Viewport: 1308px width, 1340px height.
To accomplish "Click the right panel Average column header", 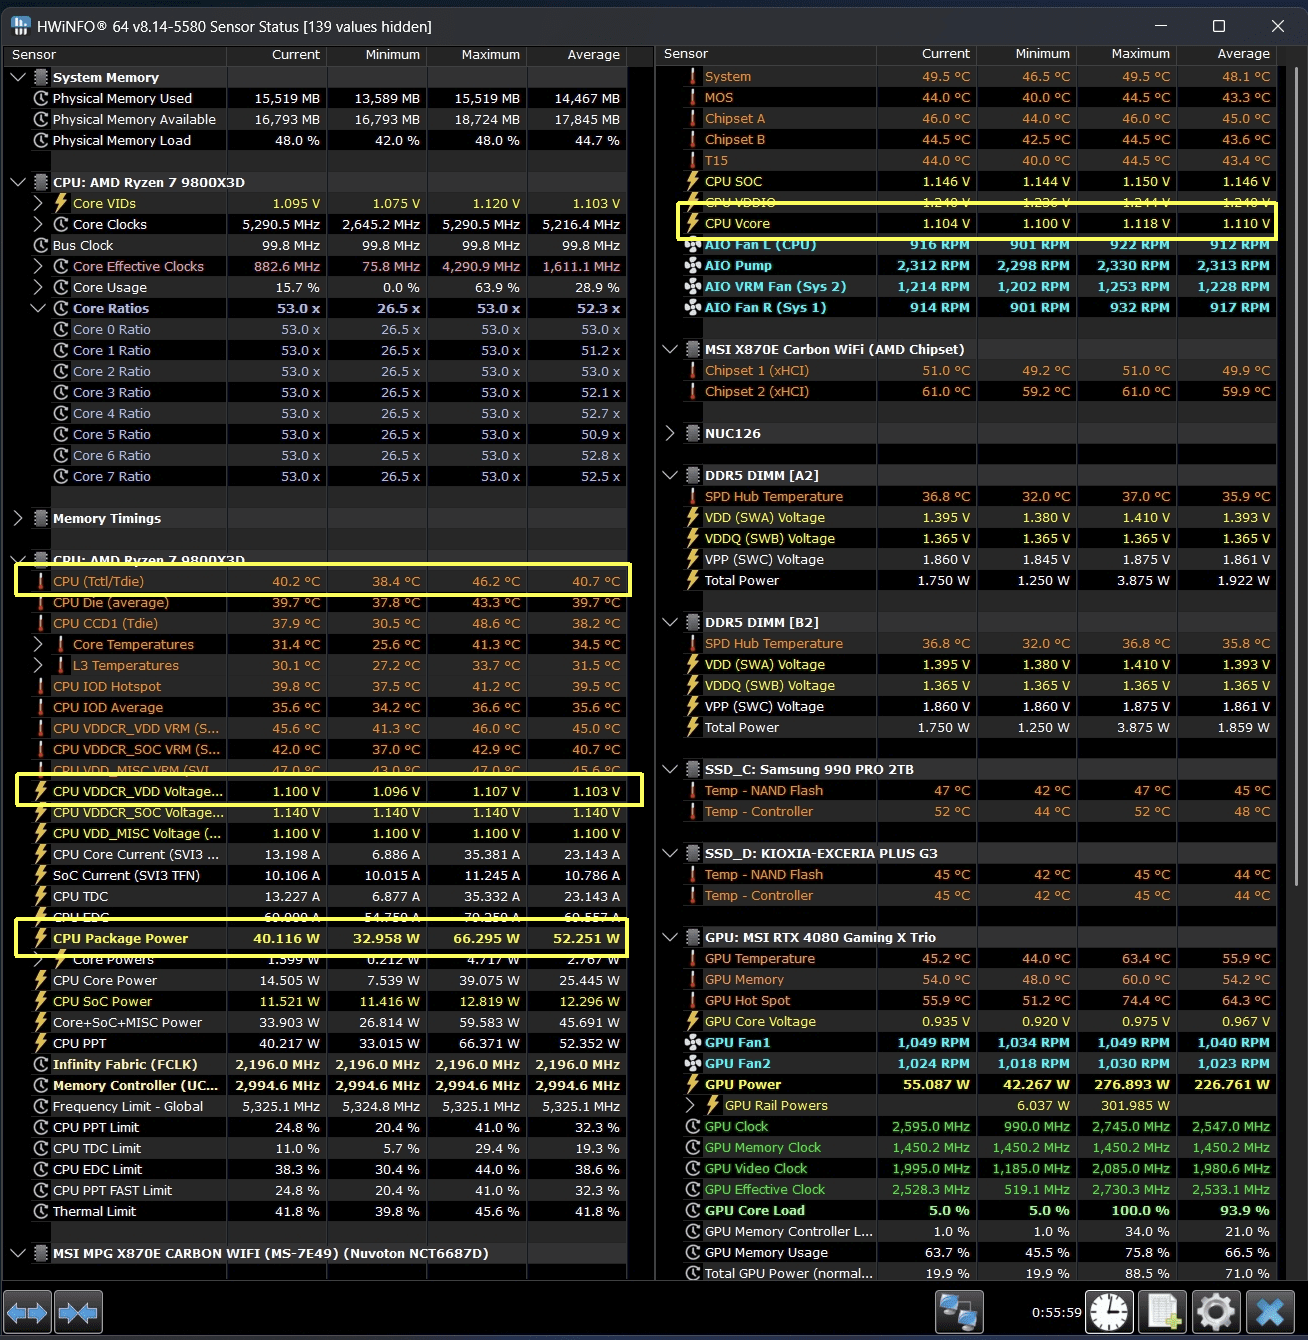I will (1227, 54).
